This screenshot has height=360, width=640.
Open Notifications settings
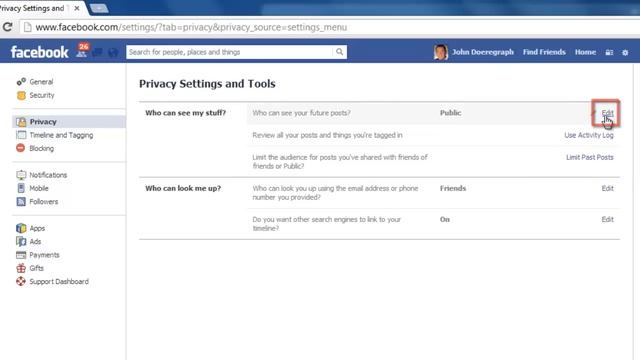48,175
